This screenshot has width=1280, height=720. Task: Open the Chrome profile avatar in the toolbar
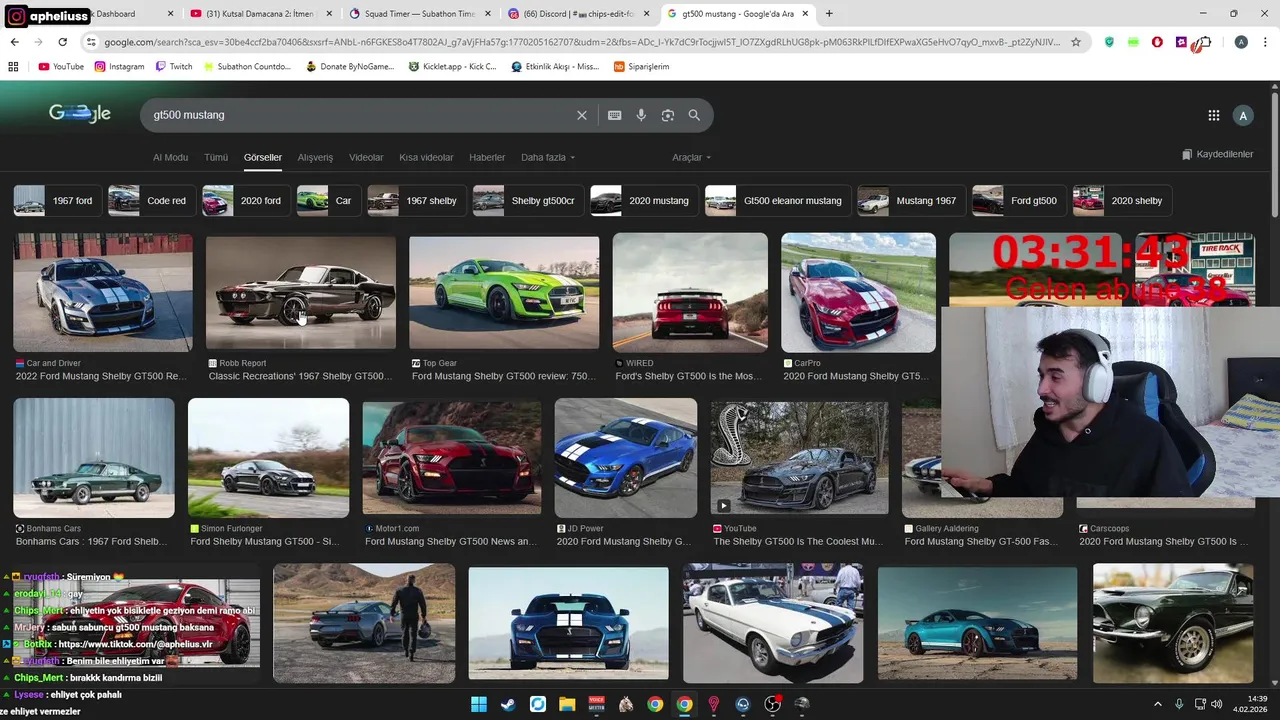pyautogui.click(x=1241, y=42)
